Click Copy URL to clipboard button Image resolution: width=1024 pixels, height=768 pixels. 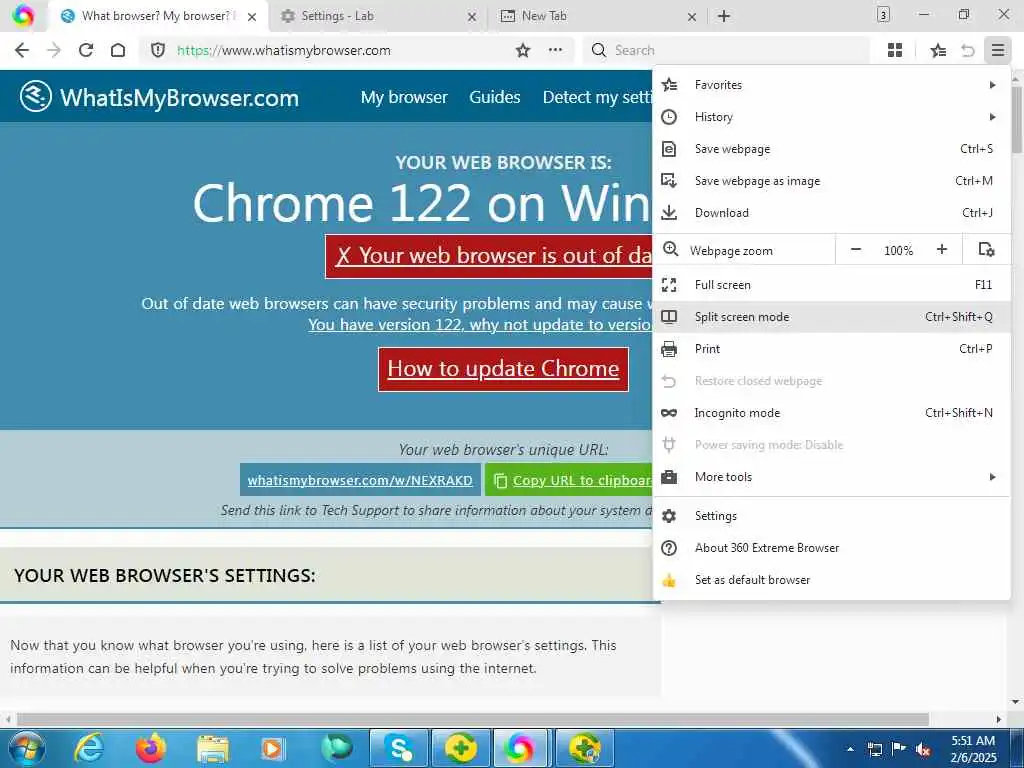pyautogui.click(x=569, y=480)
